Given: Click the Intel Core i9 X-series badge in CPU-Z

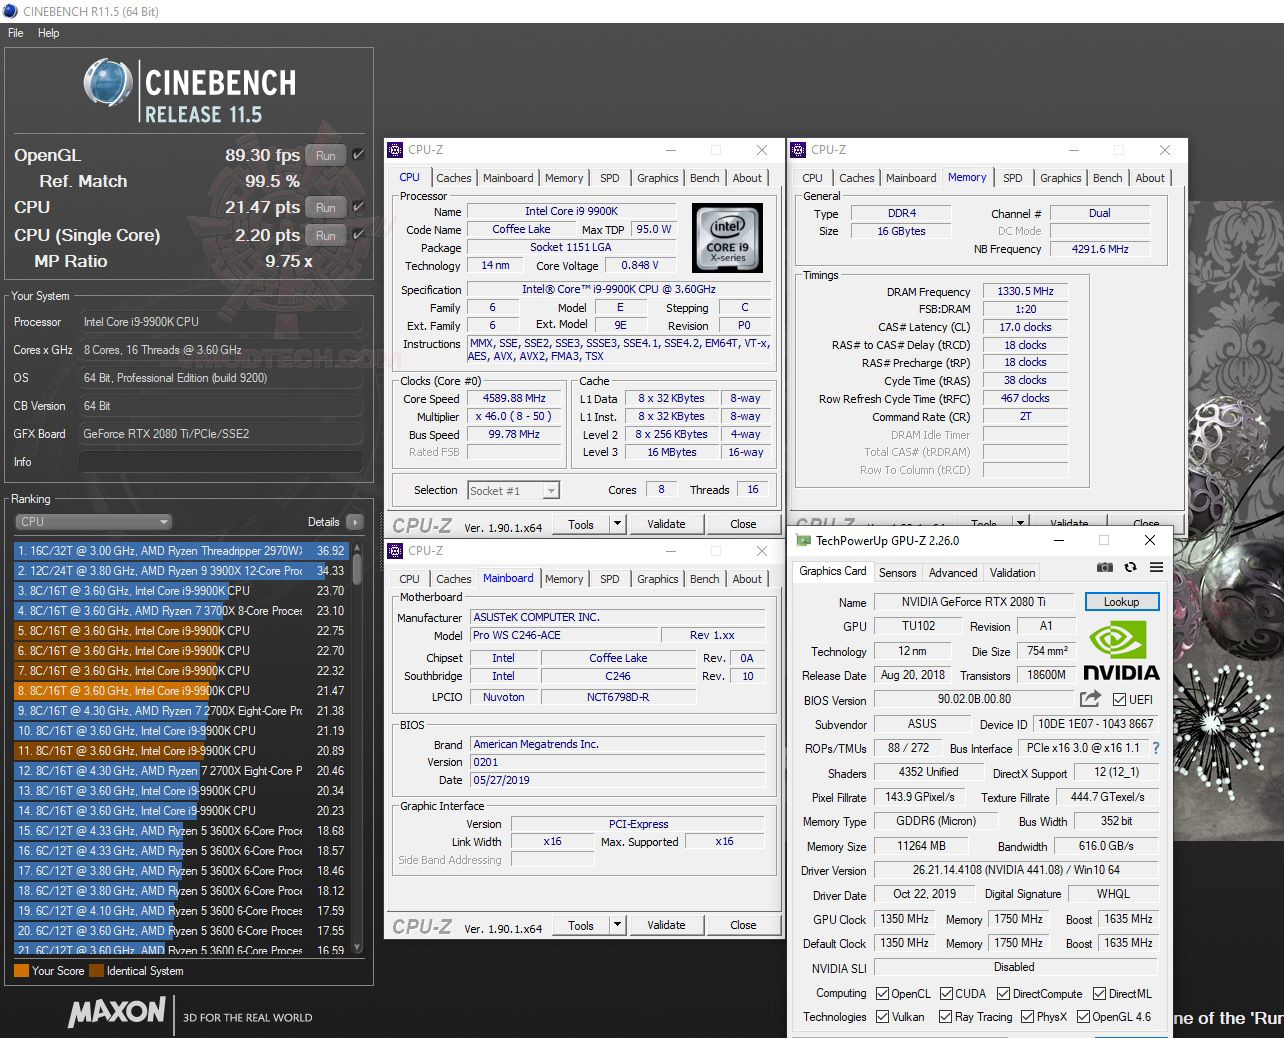Looking at the screenshot, I should click(727, 238).
